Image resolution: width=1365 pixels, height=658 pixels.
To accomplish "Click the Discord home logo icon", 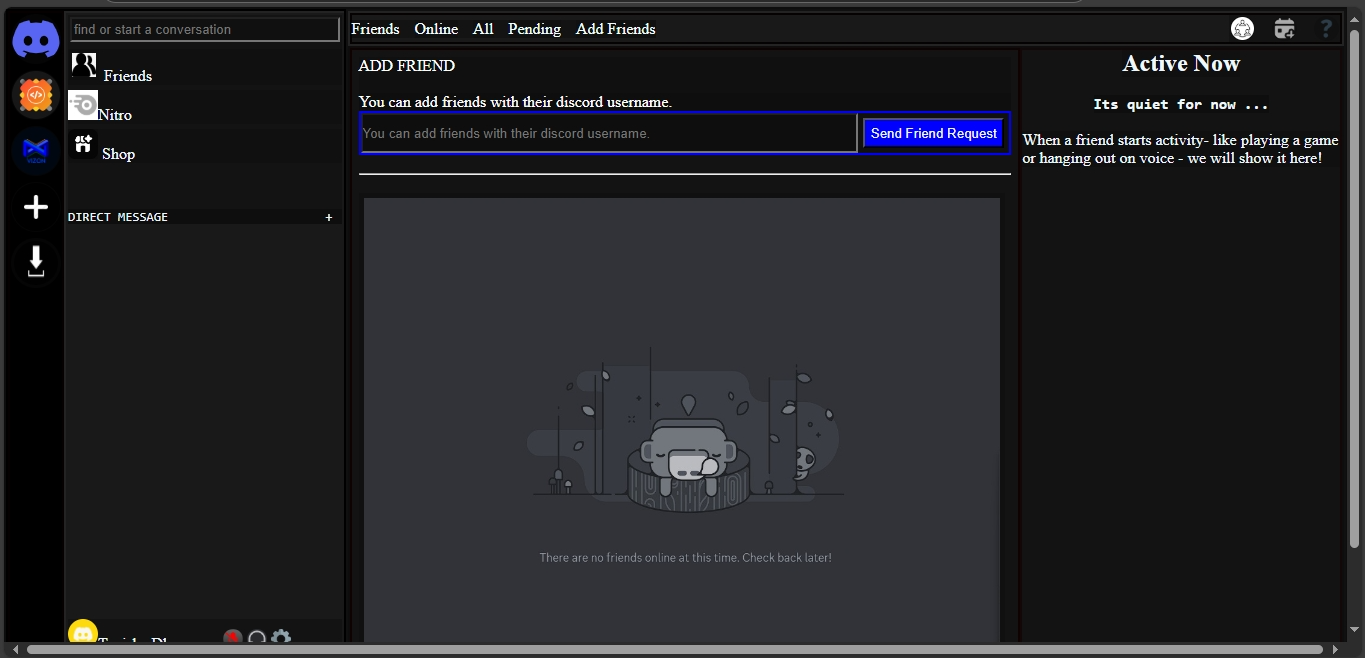I will [35, 39].
